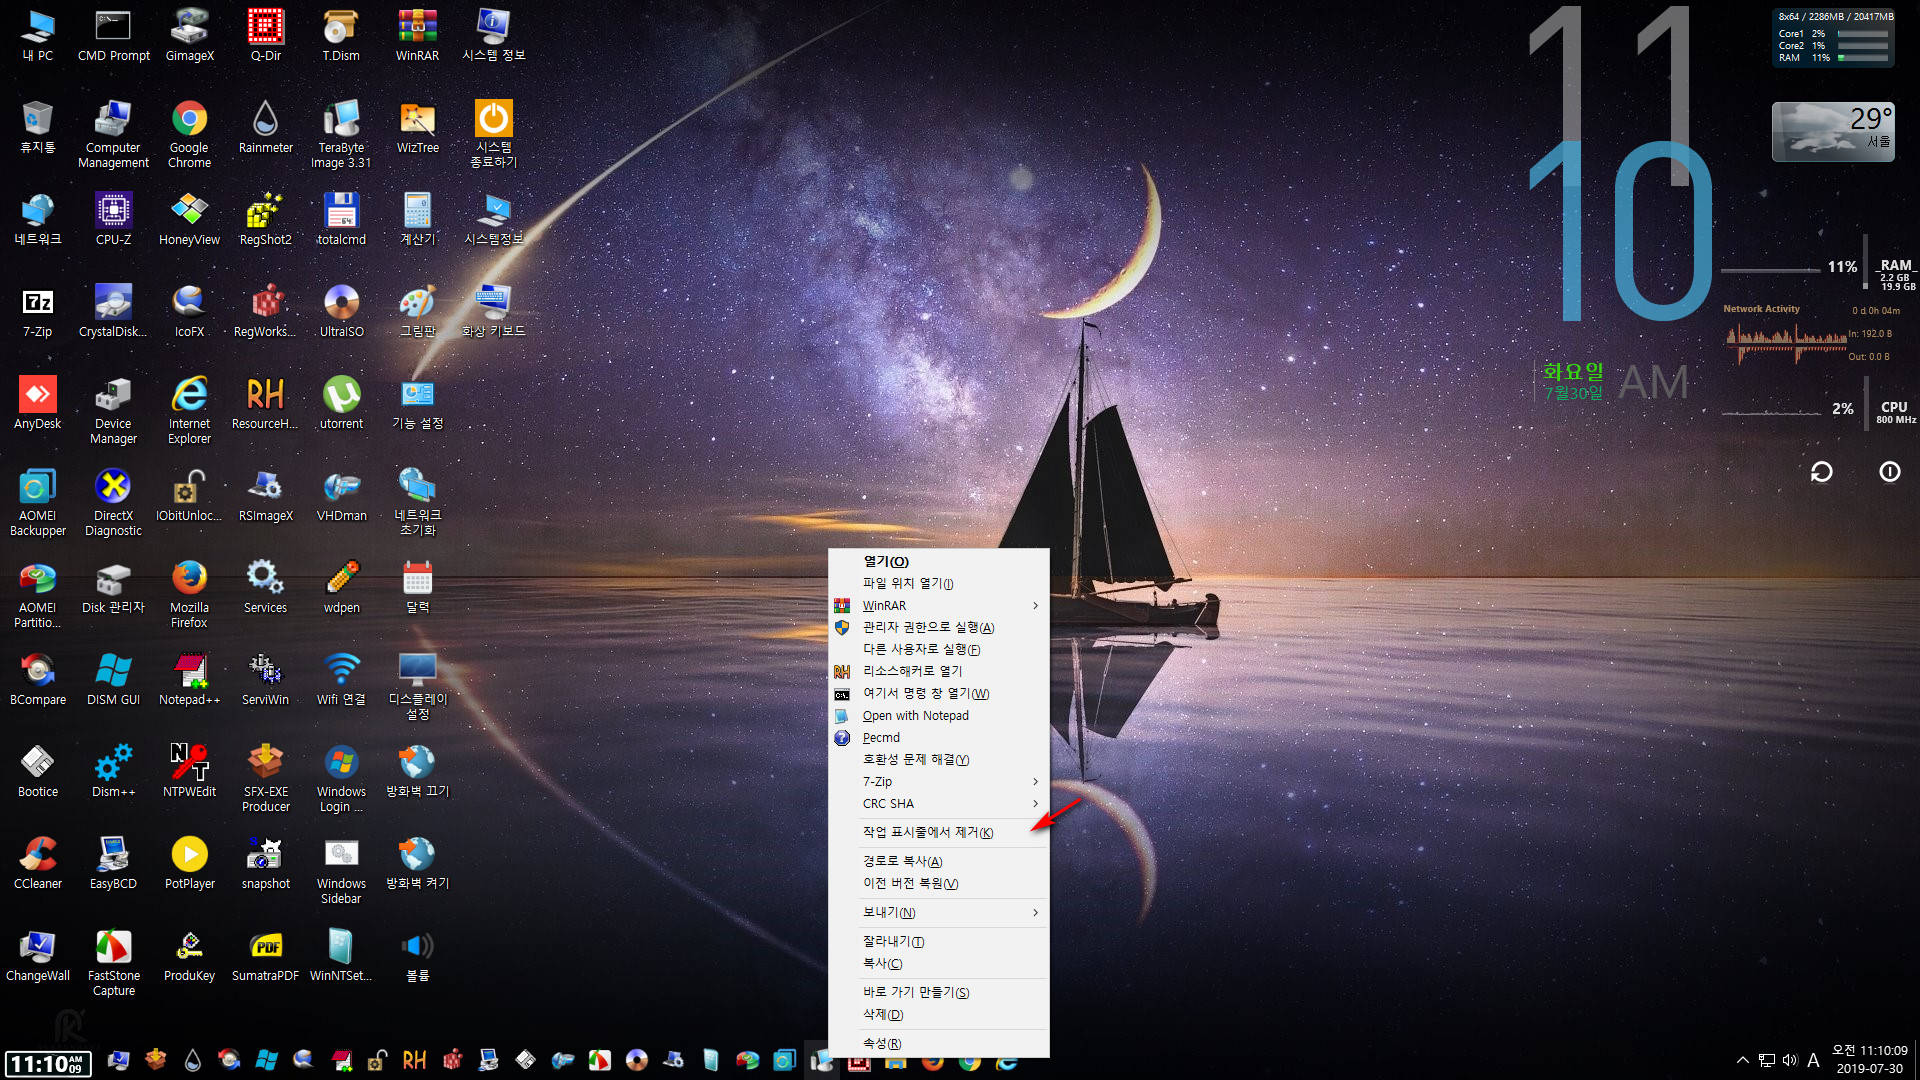The height and width of the screenshot is (1080, 1920).
Task: Show hidden tray icons chevron
Action: [x=1743, y=1060]
